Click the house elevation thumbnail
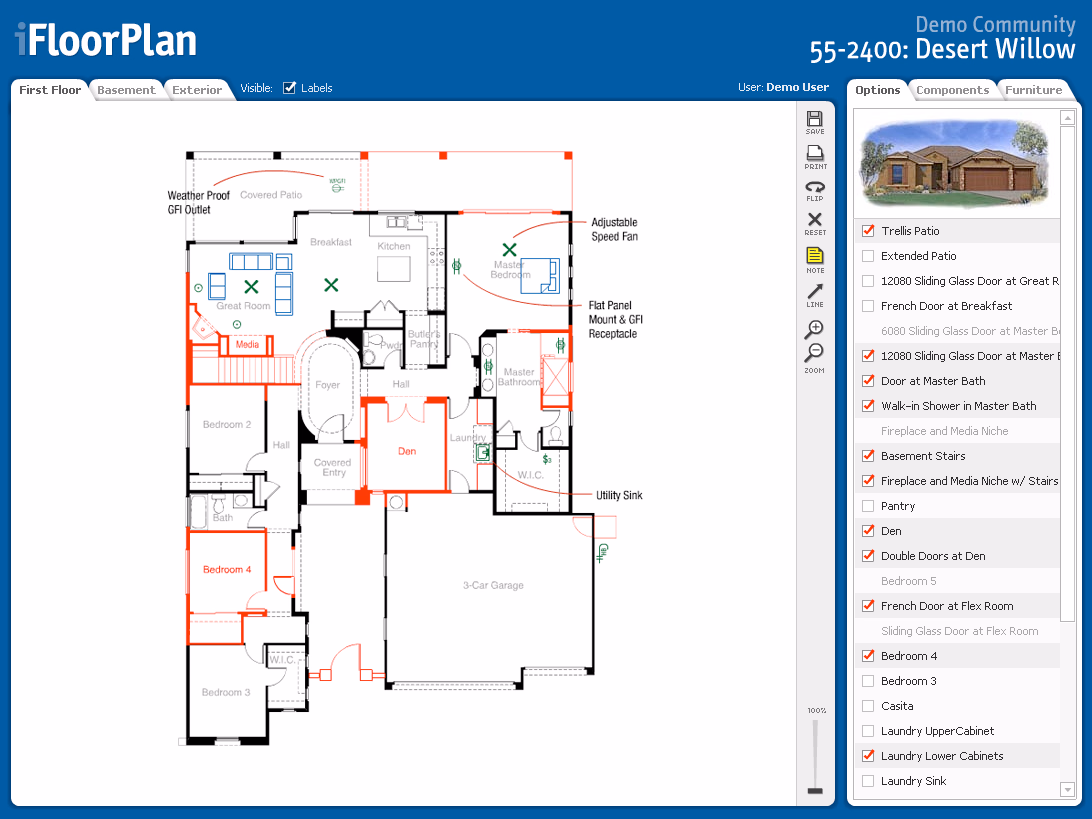This screenshot has height=819, width=1092. [956, 164]
